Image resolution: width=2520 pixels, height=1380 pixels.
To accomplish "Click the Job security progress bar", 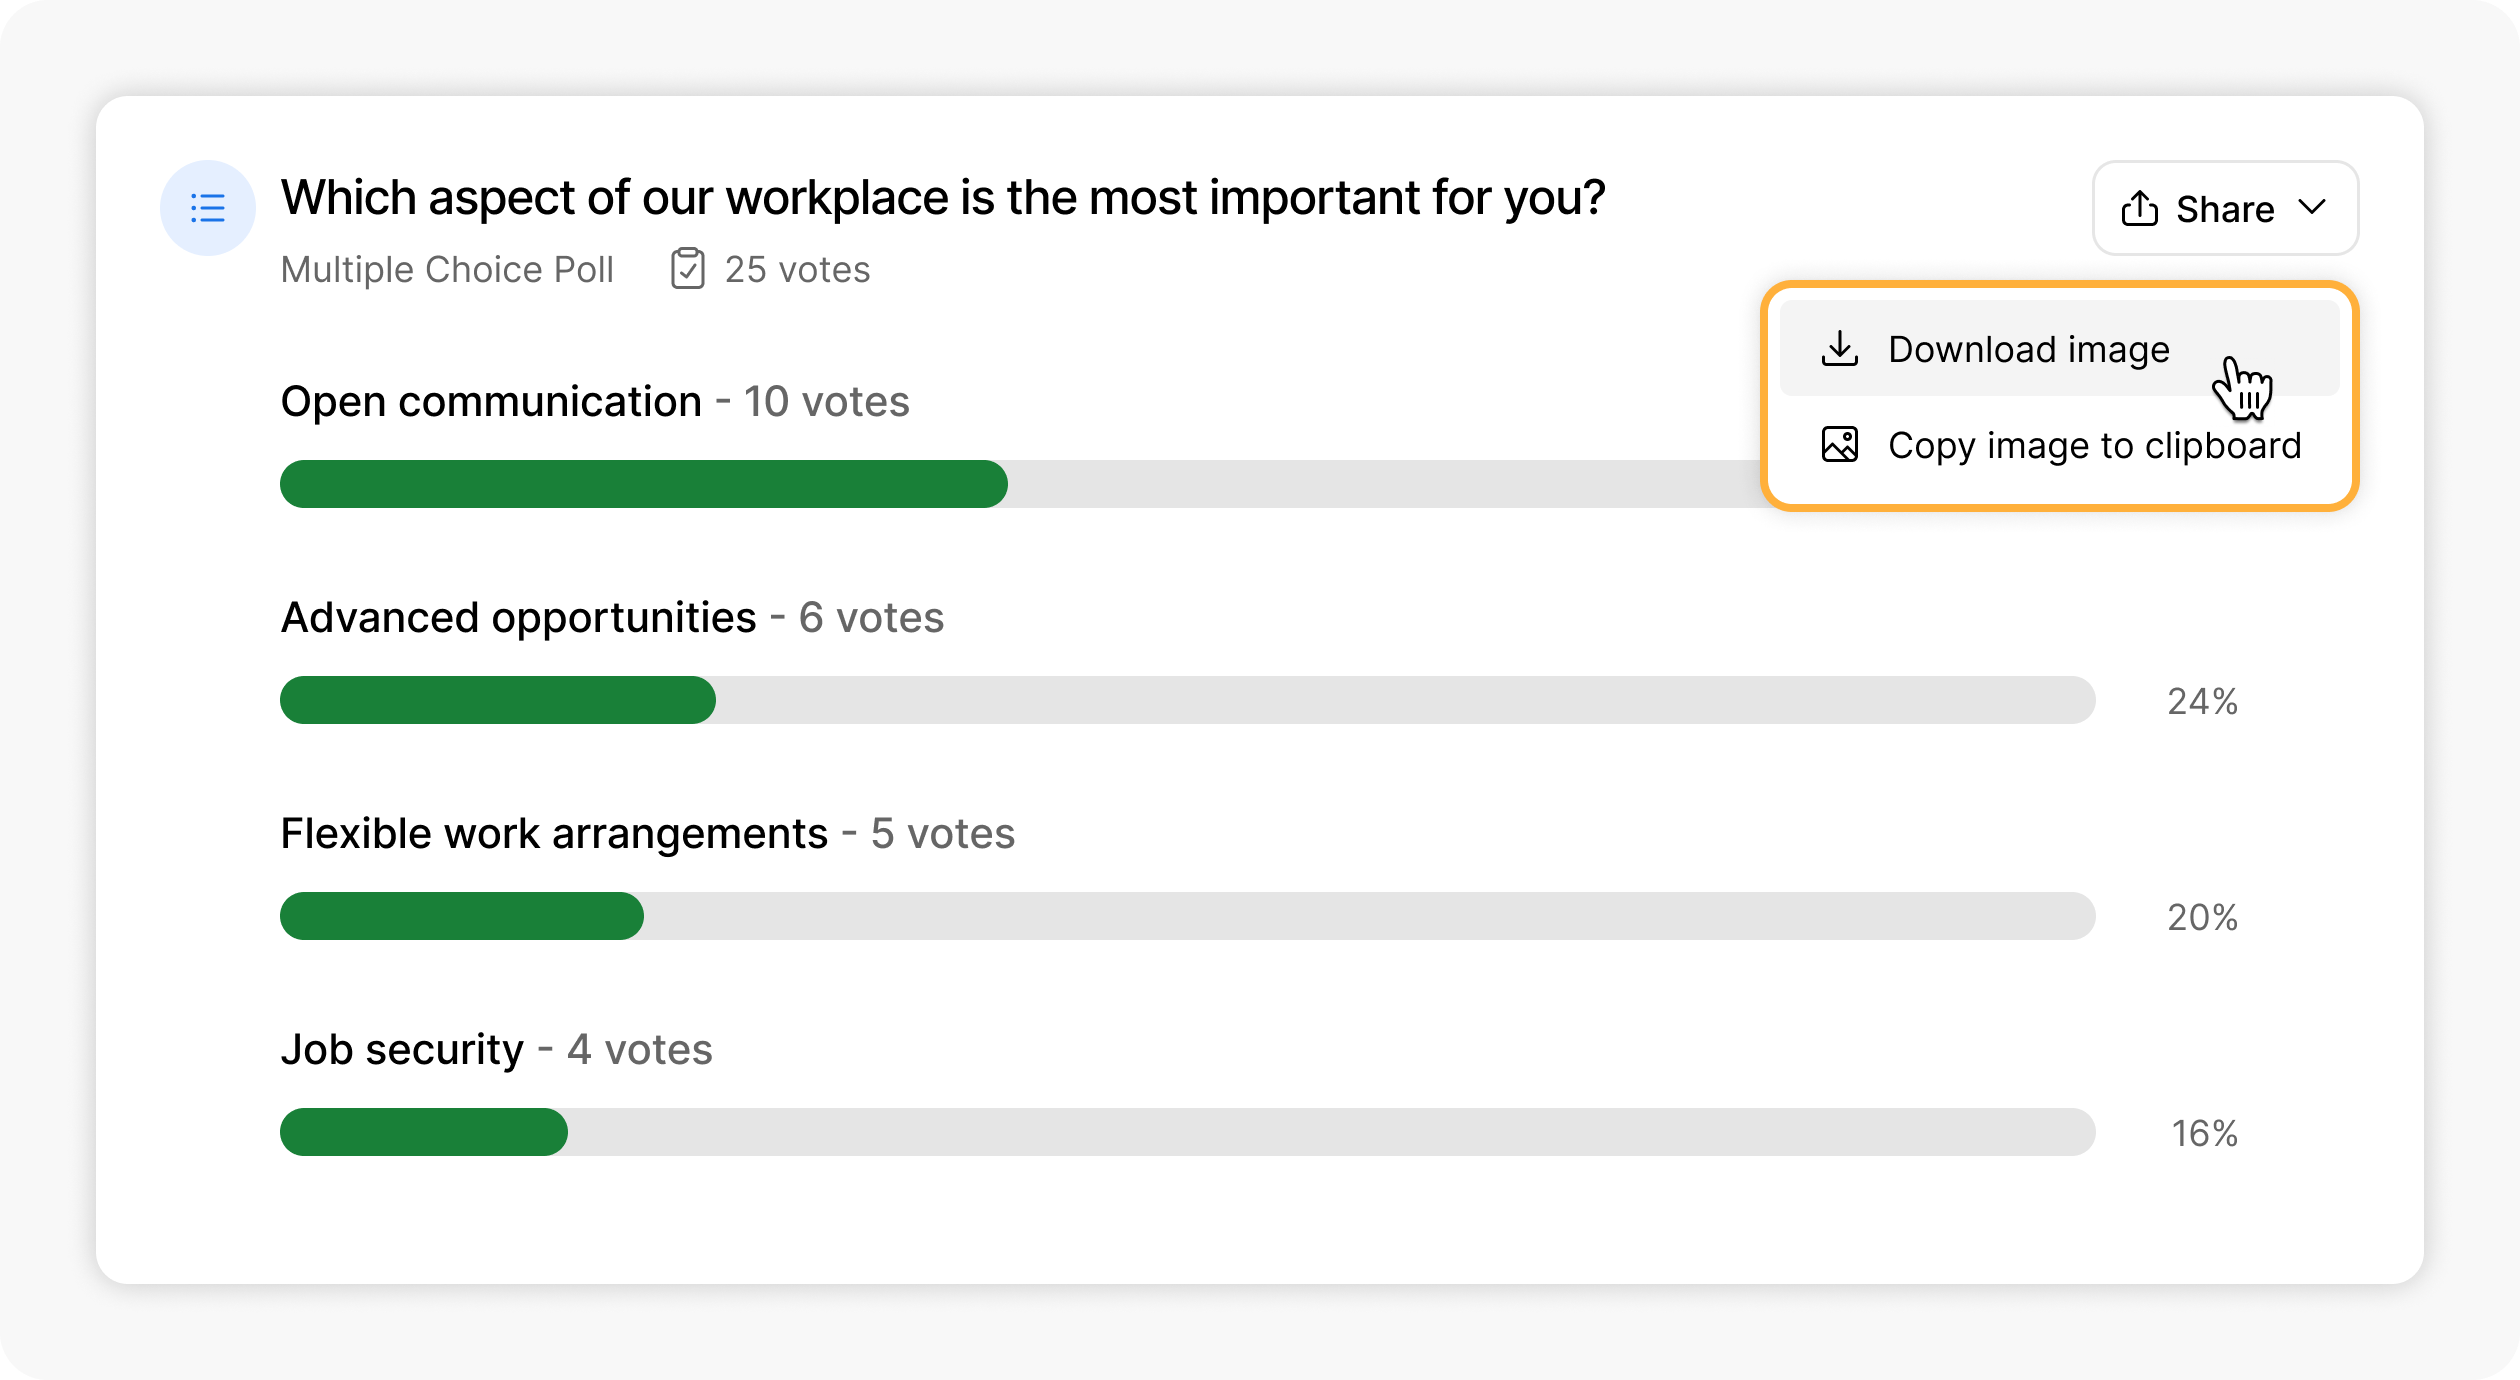I will [x=1188, y=1132].
